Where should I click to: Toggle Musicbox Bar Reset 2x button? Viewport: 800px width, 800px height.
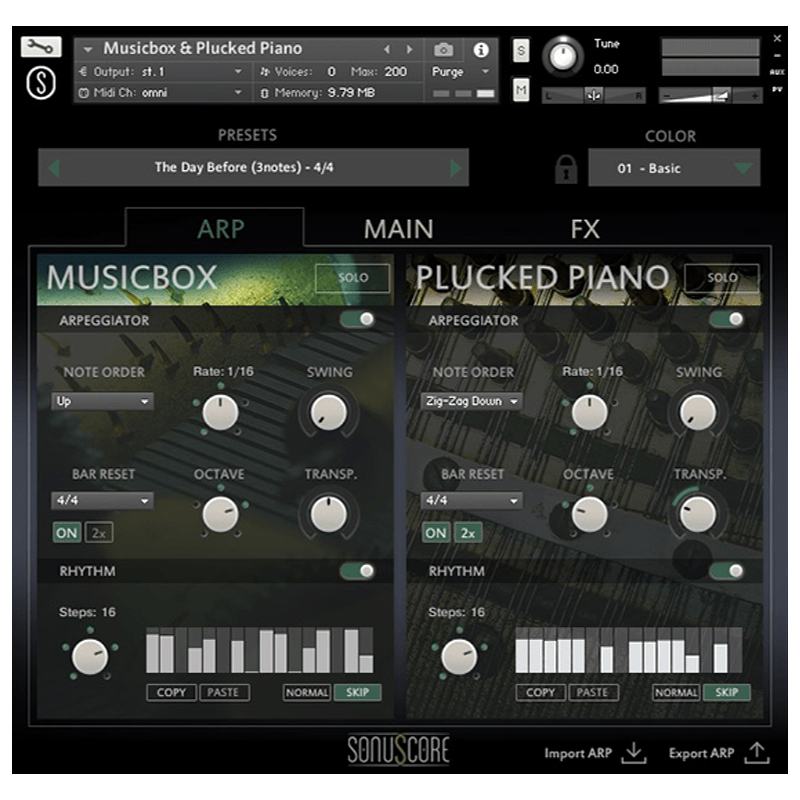[x=98, y=533]
